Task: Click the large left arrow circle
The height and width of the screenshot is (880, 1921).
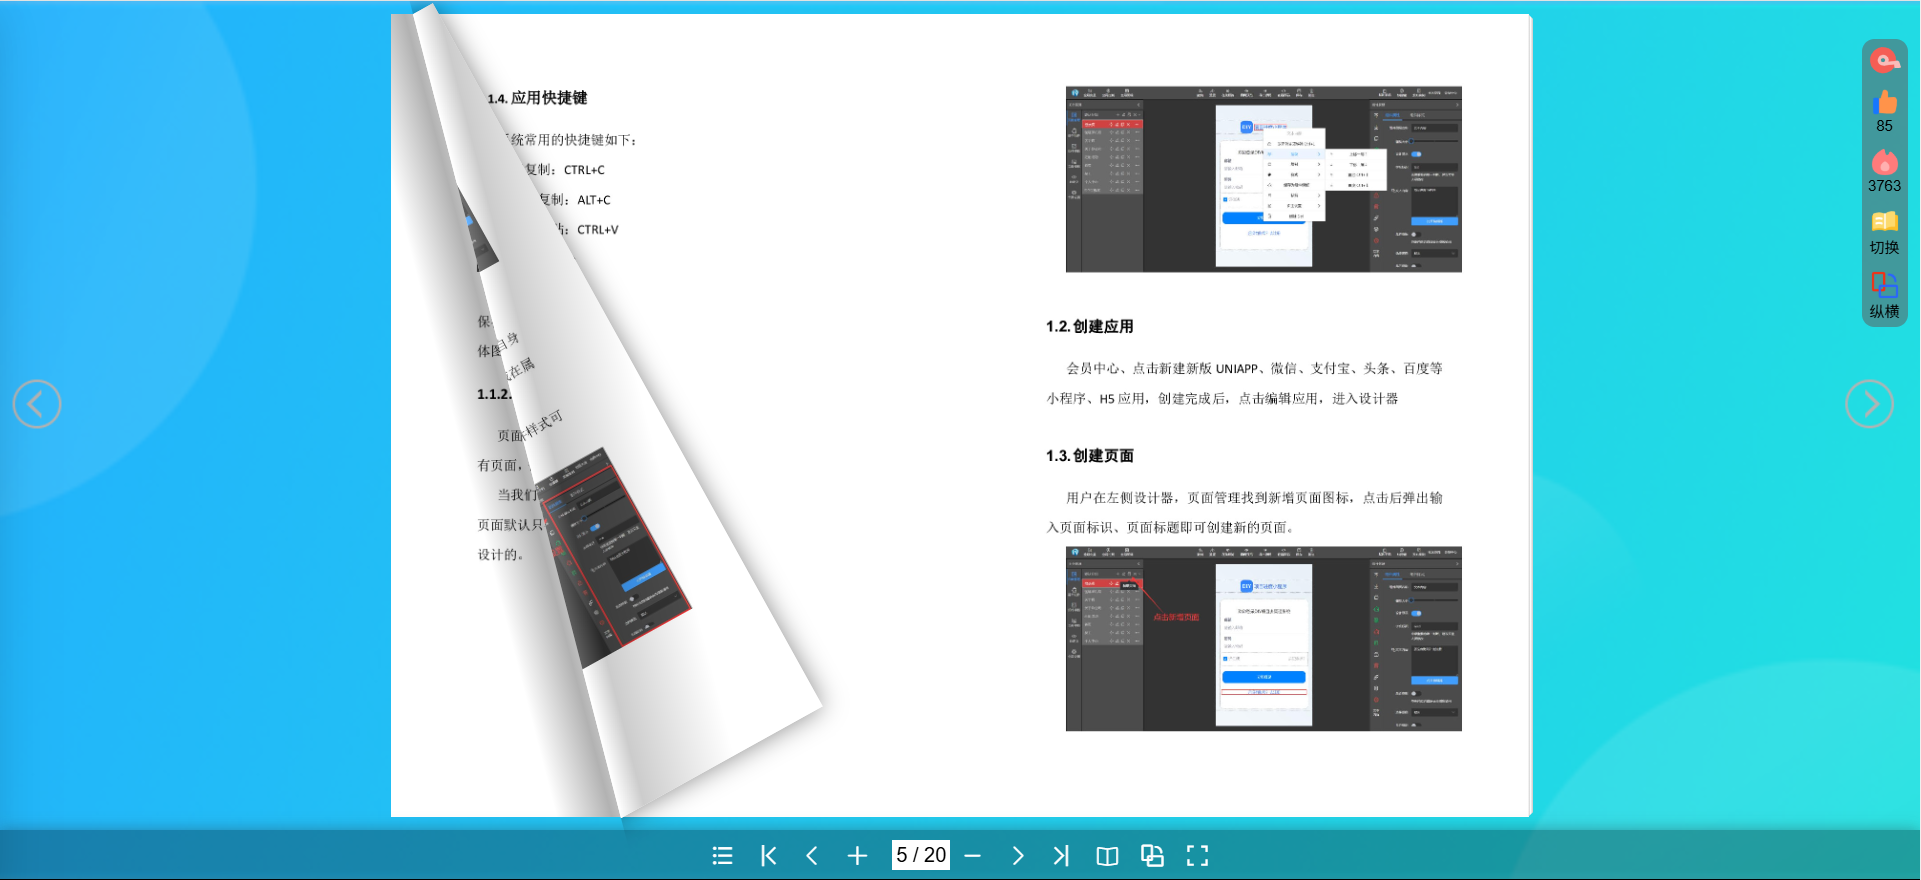Action: [37, 404]
